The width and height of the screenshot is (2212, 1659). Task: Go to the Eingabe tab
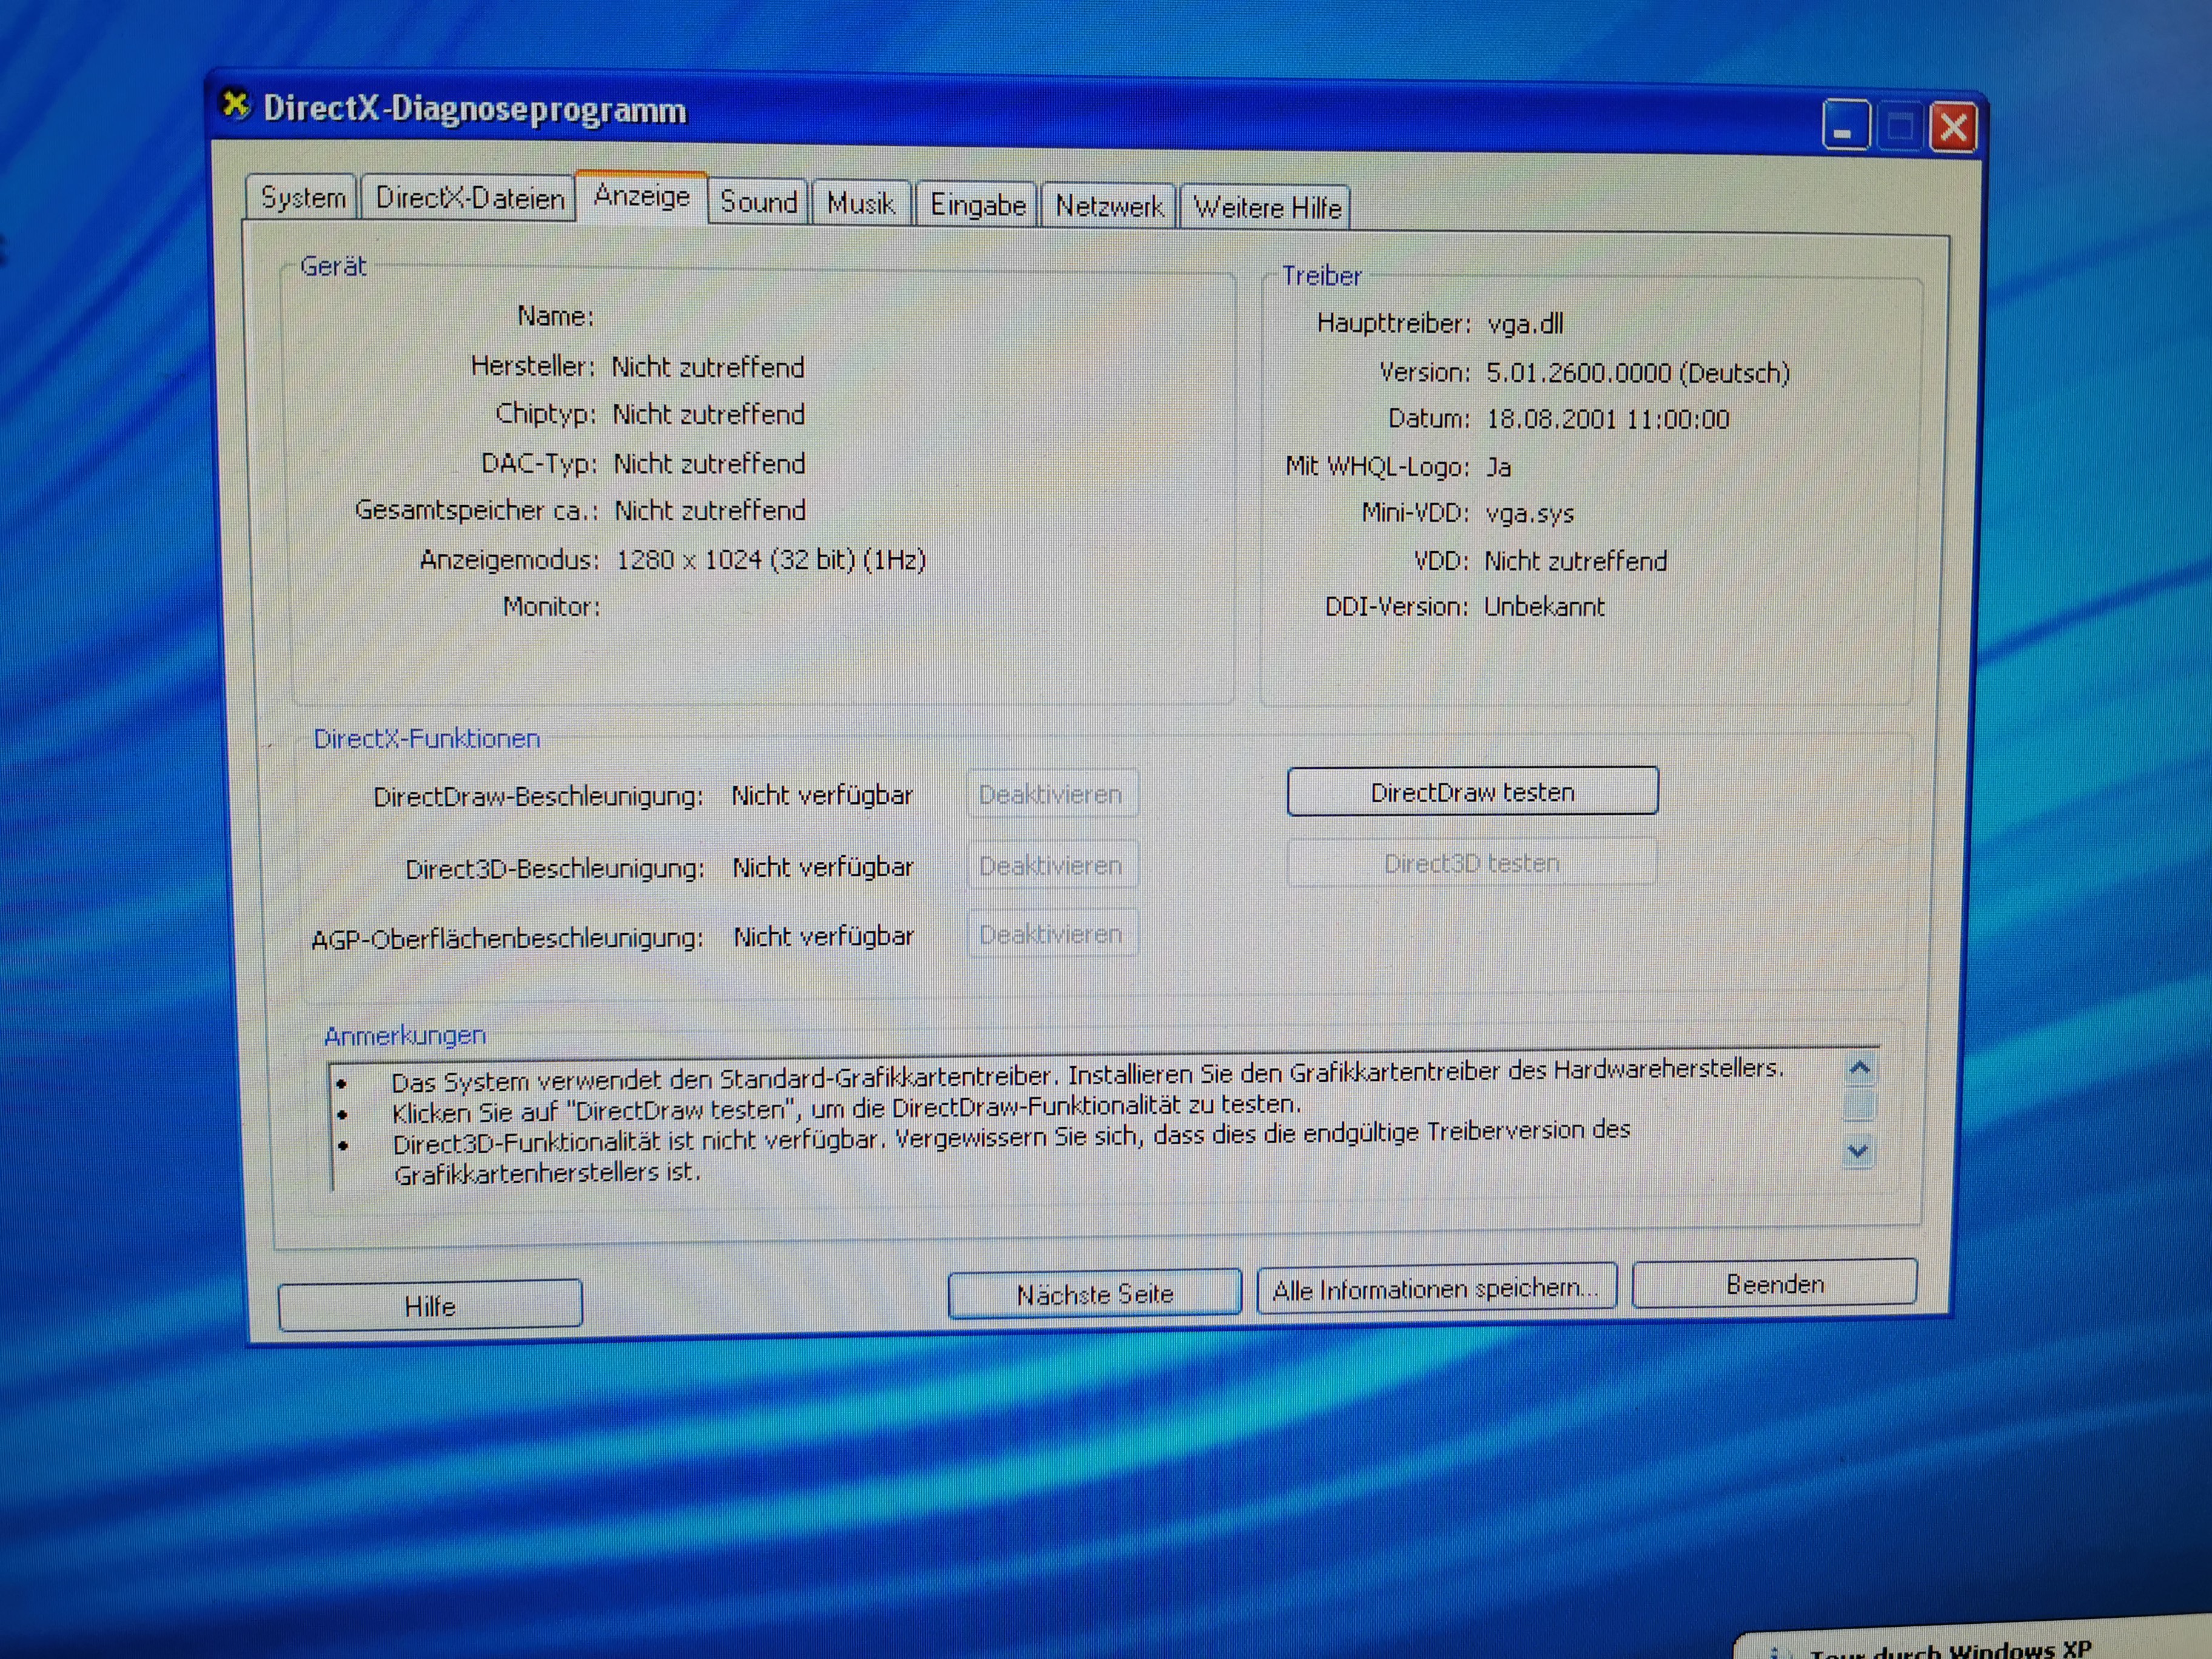977,205
